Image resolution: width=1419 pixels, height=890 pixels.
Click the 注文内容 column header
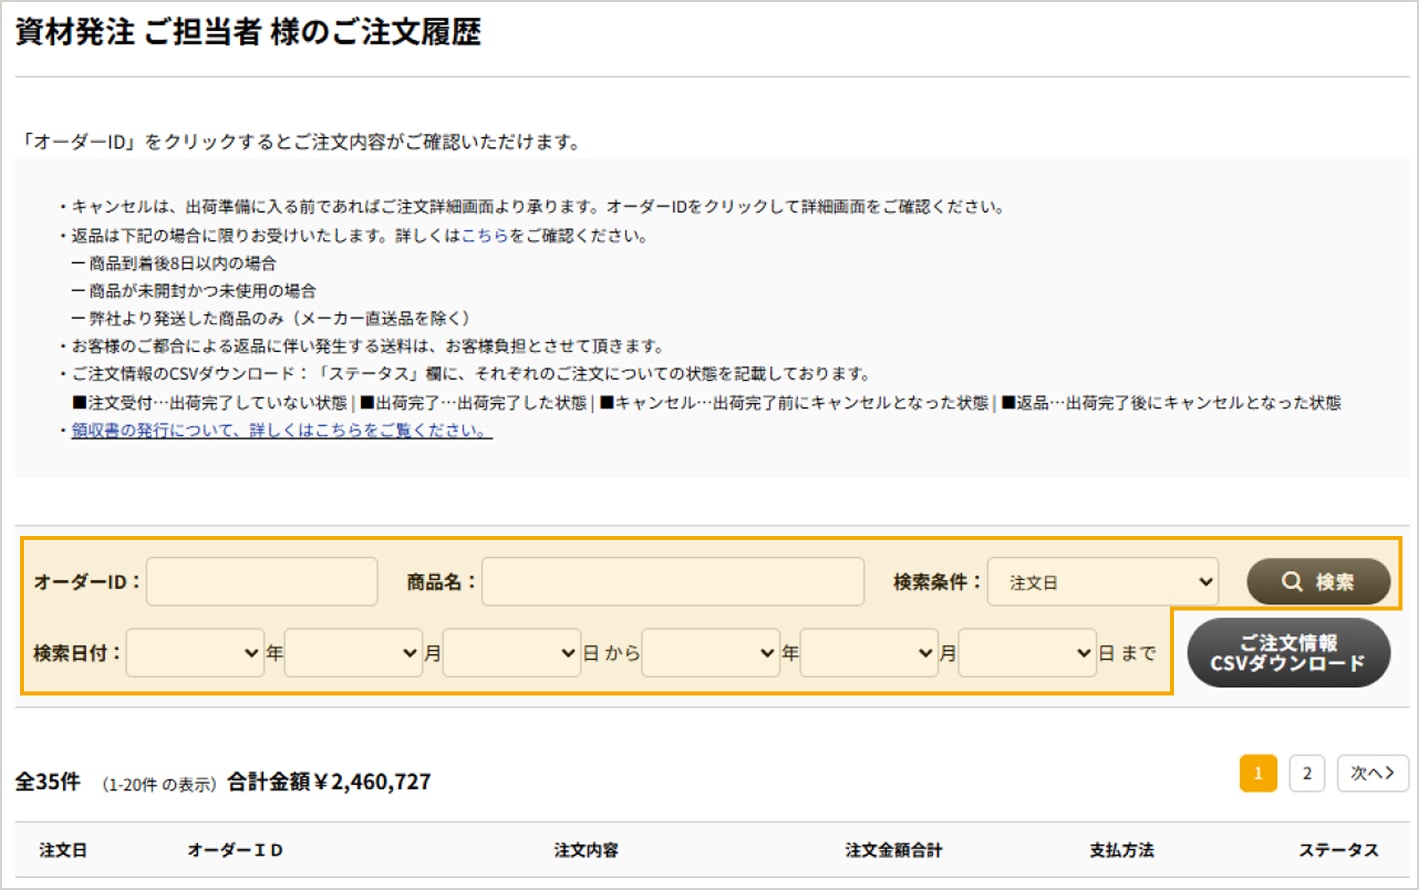pyautogui.click(x=586, y=850)
